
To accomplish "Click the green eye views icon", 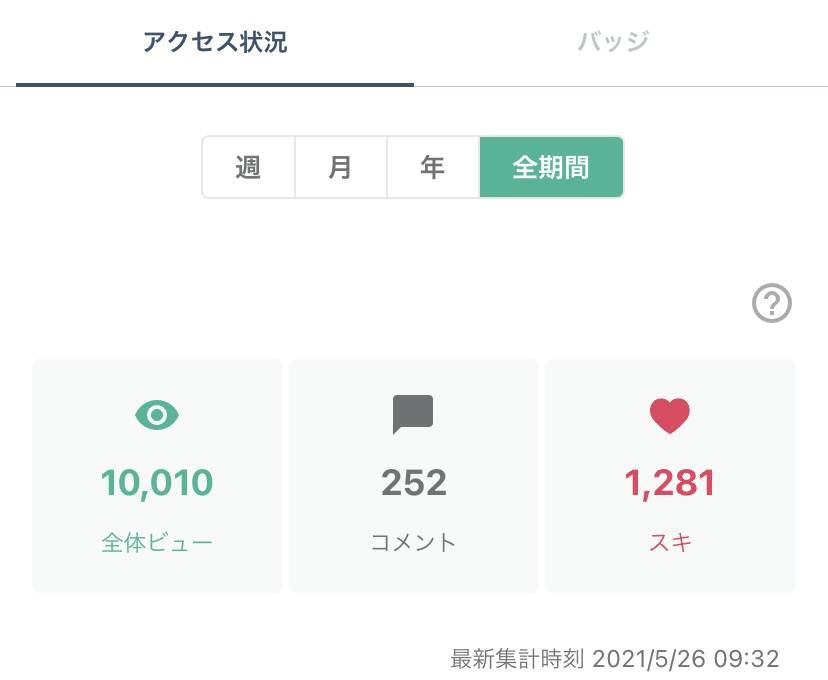I will 157,415.
